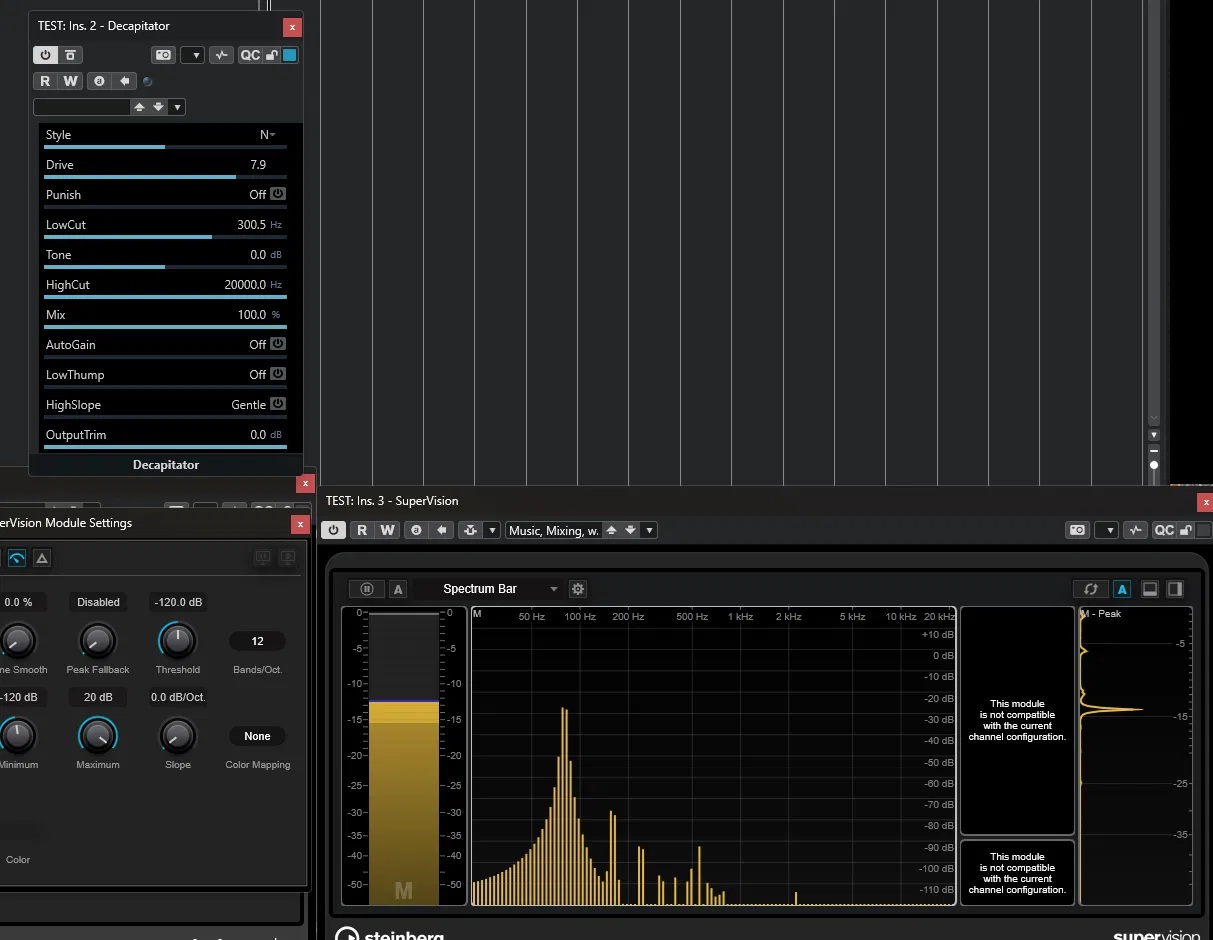The width and height of the screenshot is (1213, 940).
Task: Pause SuperVision measurement
Action: pyautogui.click(x=366, y=589)
